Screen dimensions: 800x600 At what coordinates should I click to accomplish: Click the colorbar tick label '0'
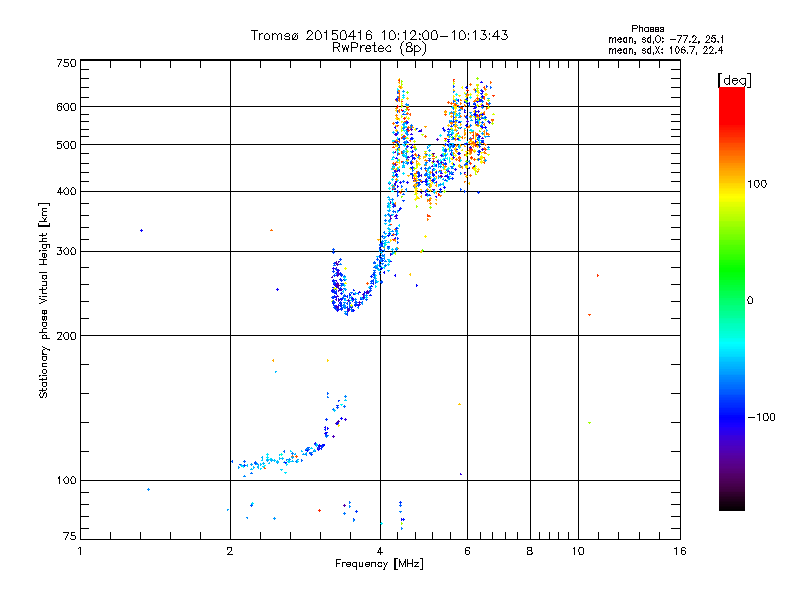coord(750,301)
